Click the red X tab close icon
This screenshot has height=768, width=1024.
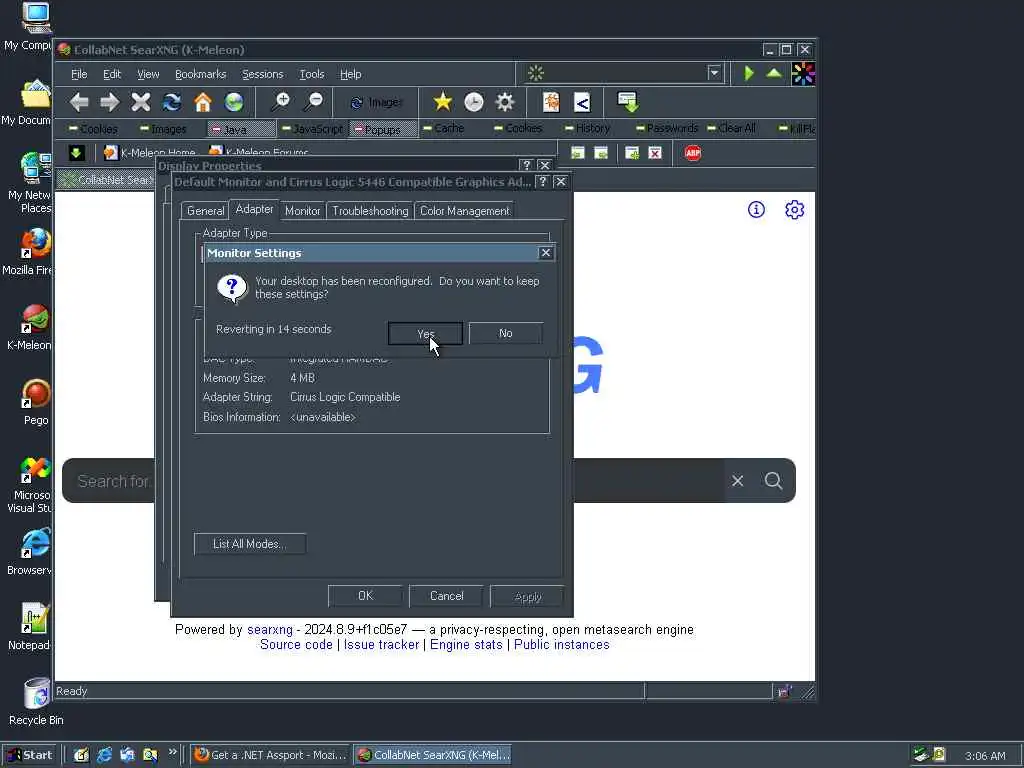point(655,153)
